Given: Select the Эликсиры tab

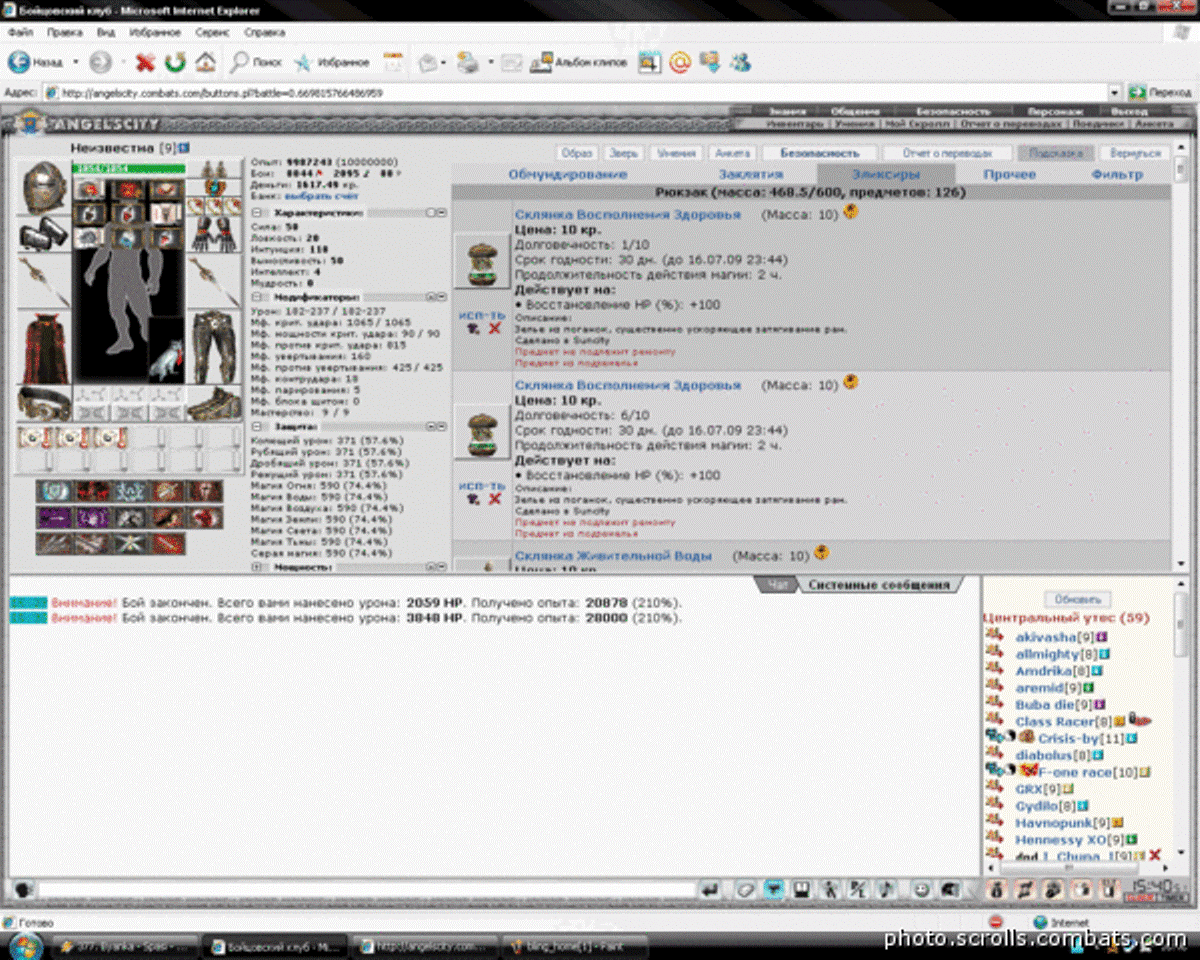Looking at the screenshot, I should (x=886, y=174).
